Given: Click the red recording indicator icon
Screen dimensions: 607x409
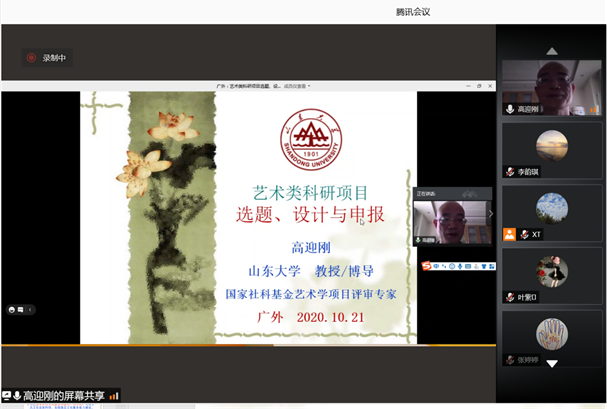Looking at the screenshot, I should 31,58.
